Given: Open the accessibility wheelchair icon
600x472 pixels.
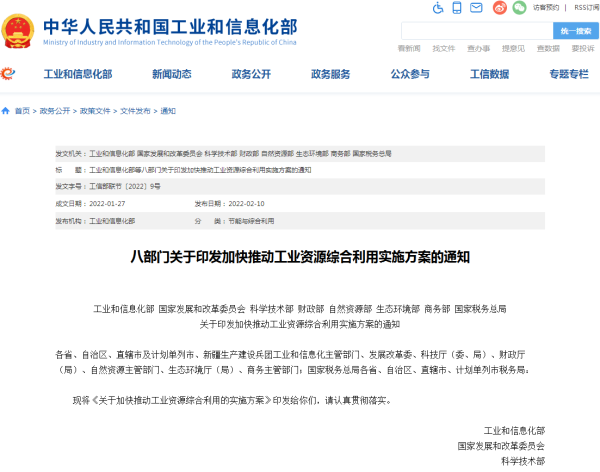Looking at the screenshot, I should tap(438, 7).
